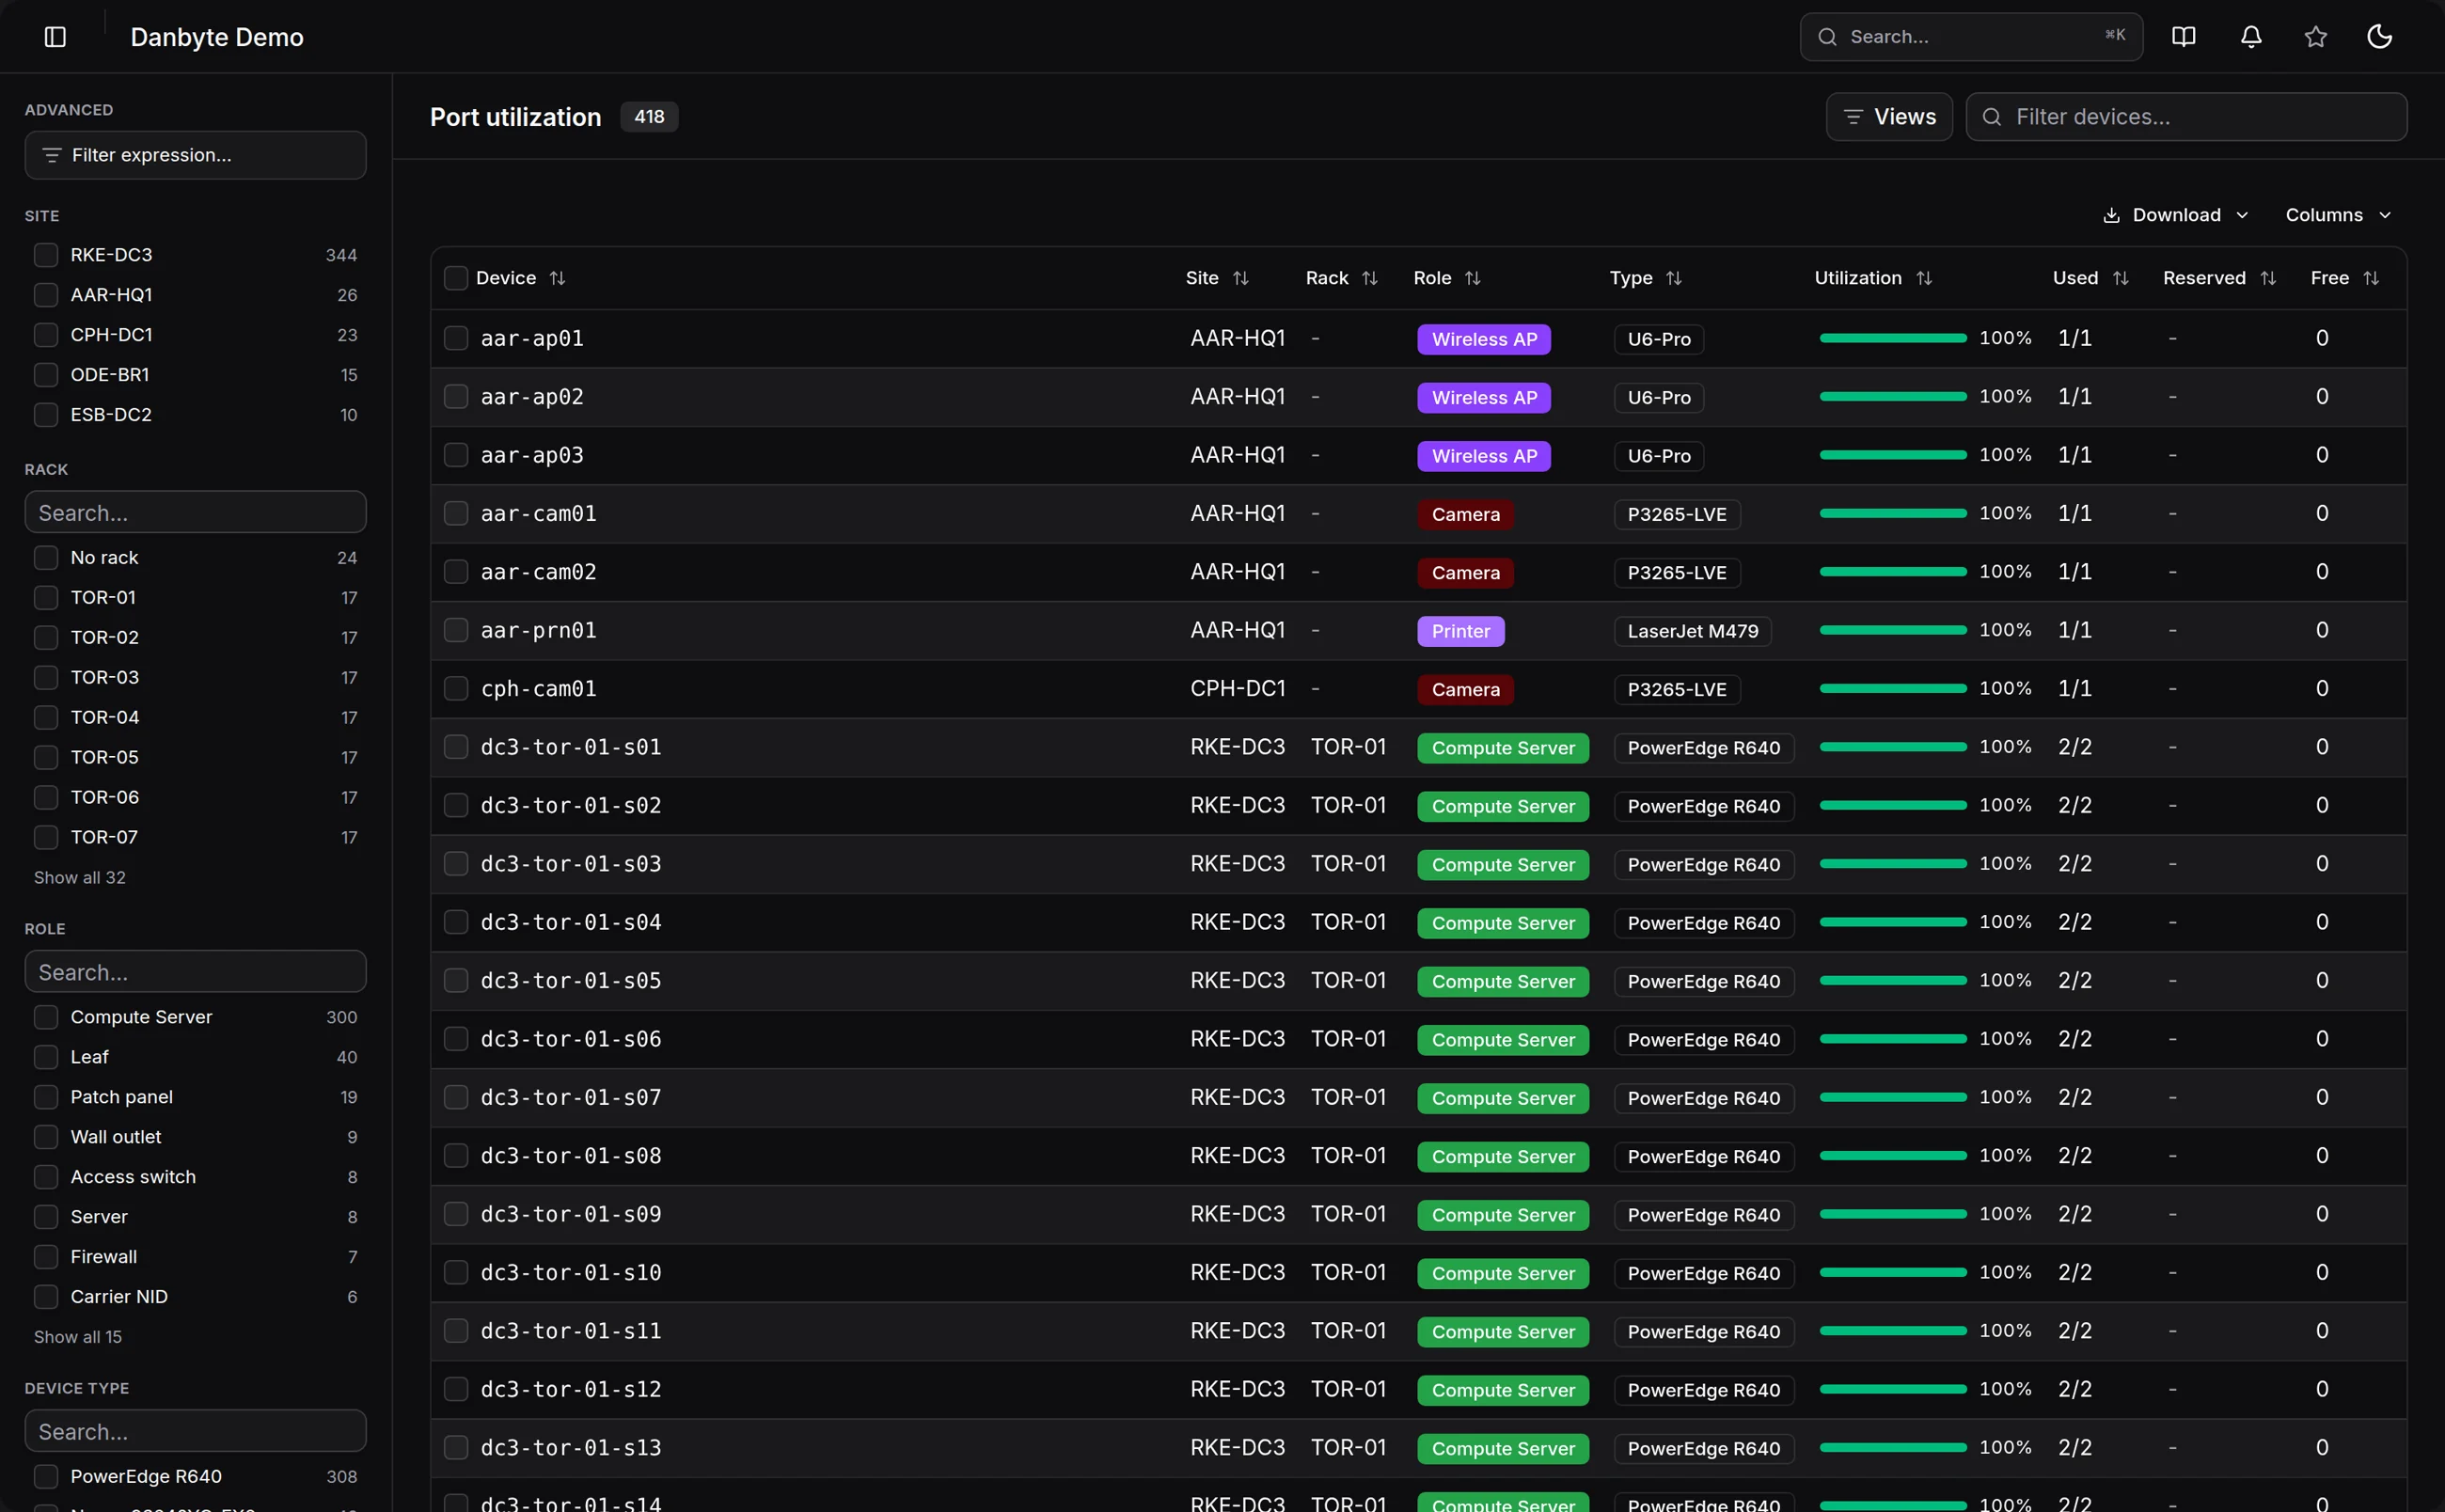This screenshot has width=2445, height=1512.
Task: Select all rows with header checkbox
Action: (456, 278)
